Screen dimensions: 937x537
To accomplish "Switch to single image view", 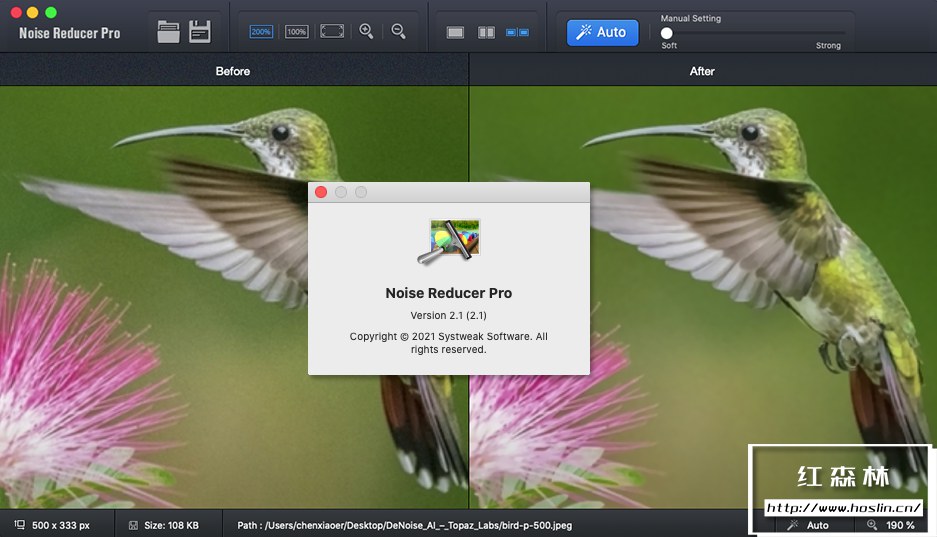I will coord(455,32).
